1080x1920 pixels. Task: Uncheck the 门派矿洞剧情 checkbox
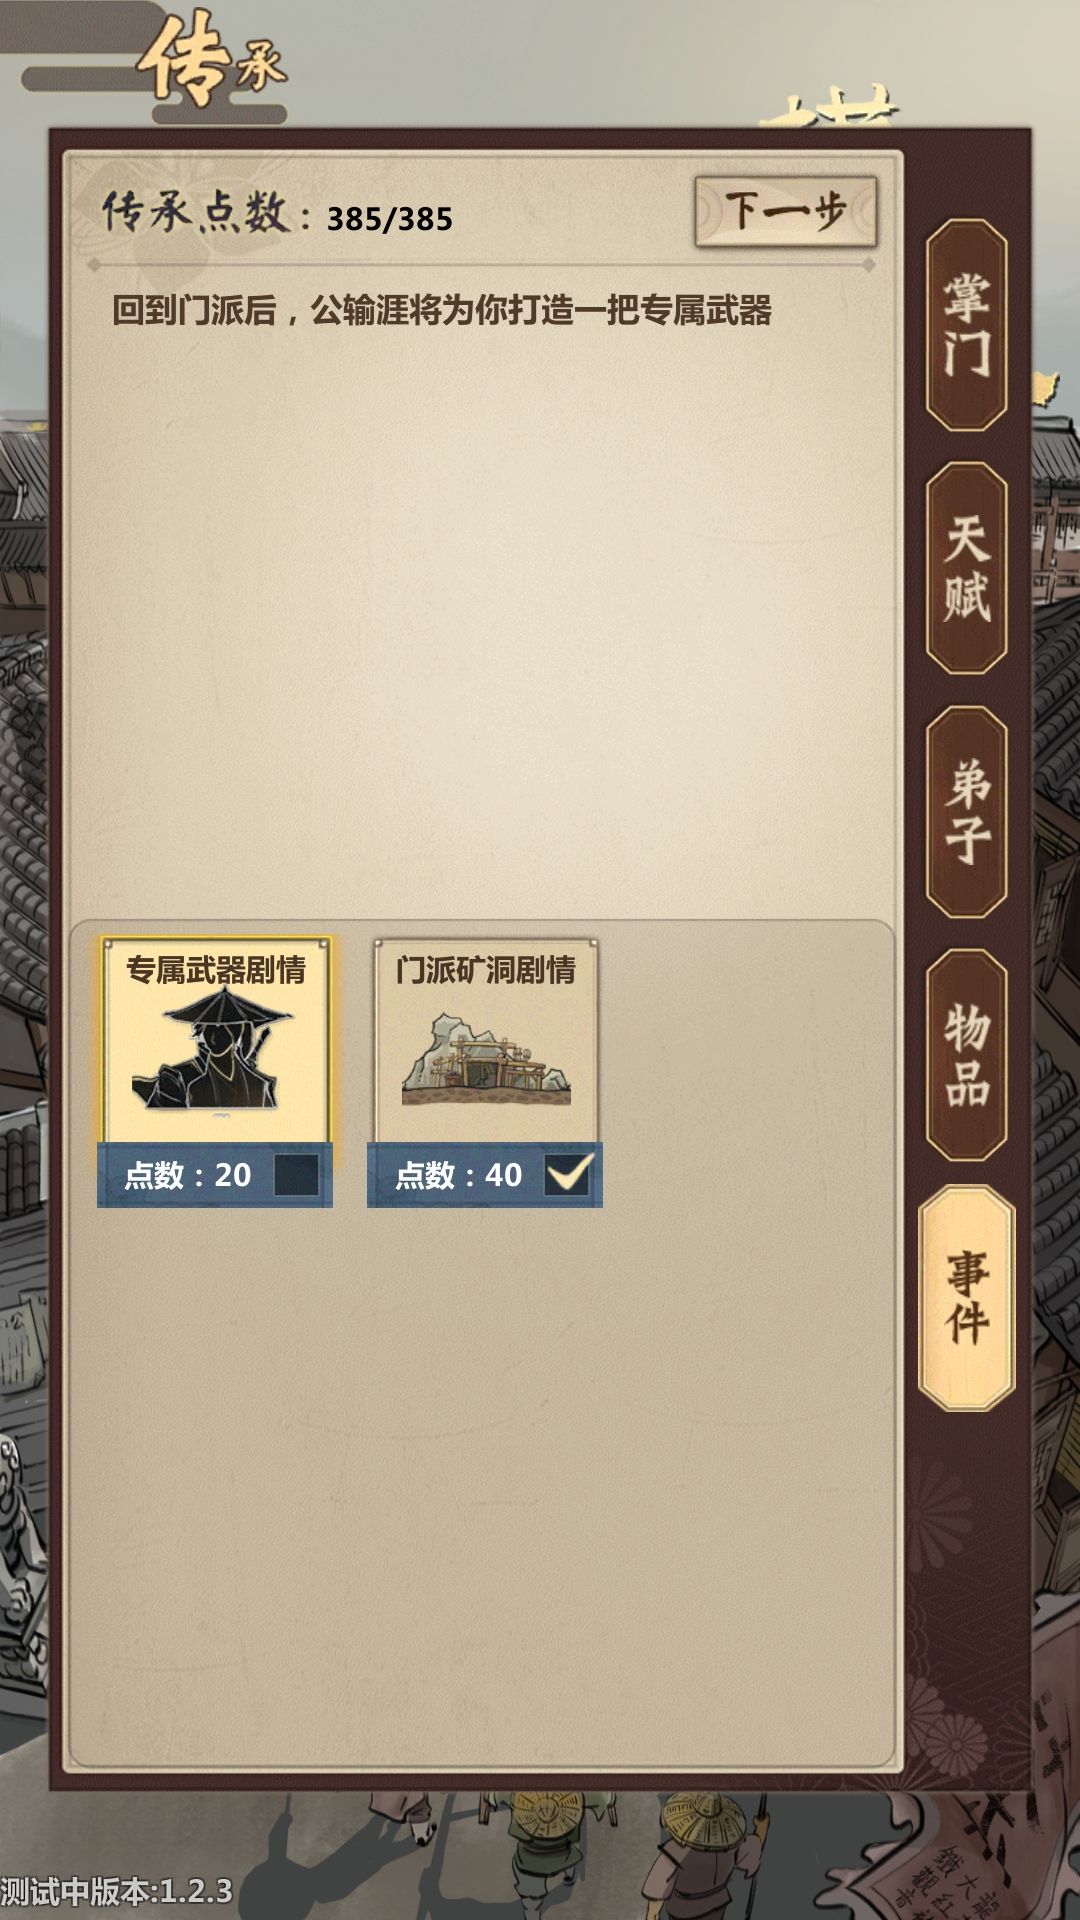click(x=567, y=1175)
